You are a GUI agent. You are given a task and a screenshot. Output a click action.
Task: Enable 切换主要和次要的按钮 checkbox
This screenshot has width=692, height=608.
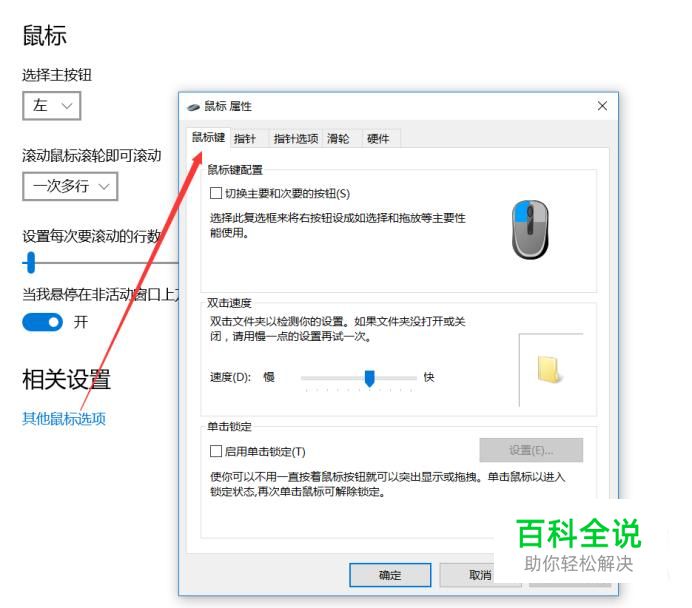[x=215, y=193]
